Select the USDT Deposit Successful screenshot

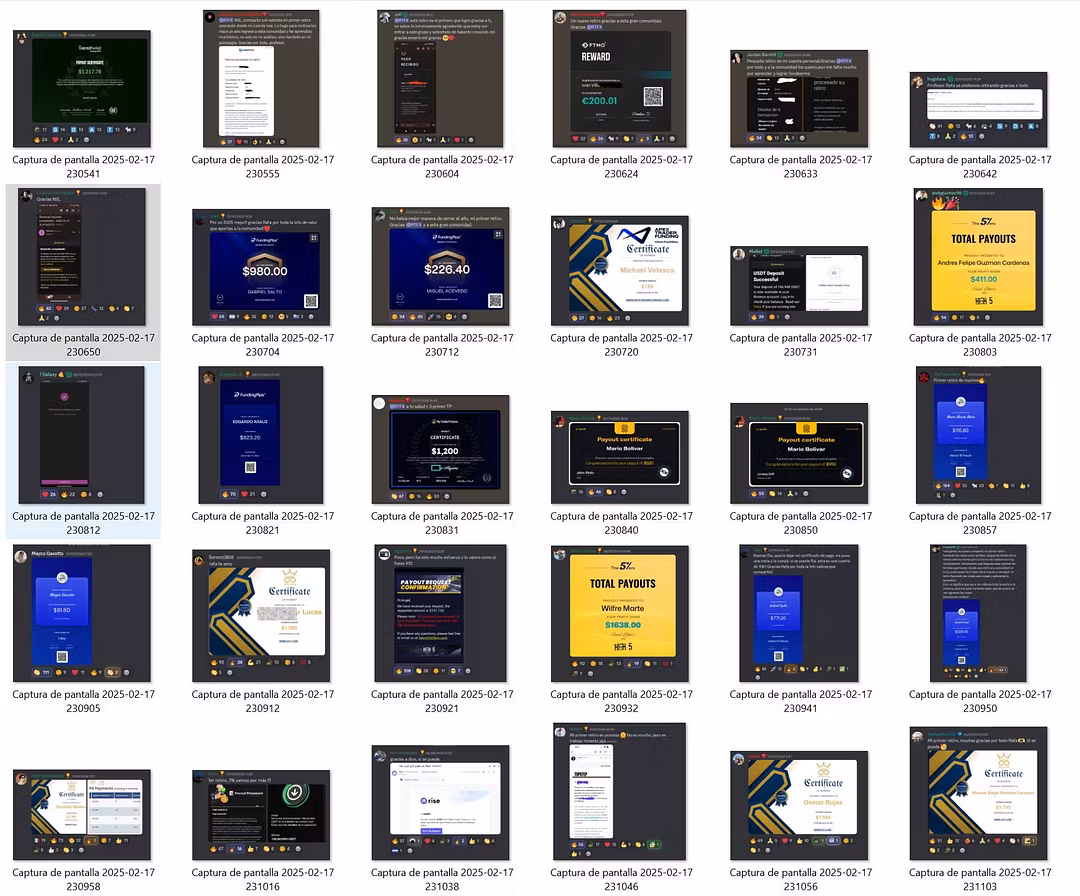(x=798, y=285)
